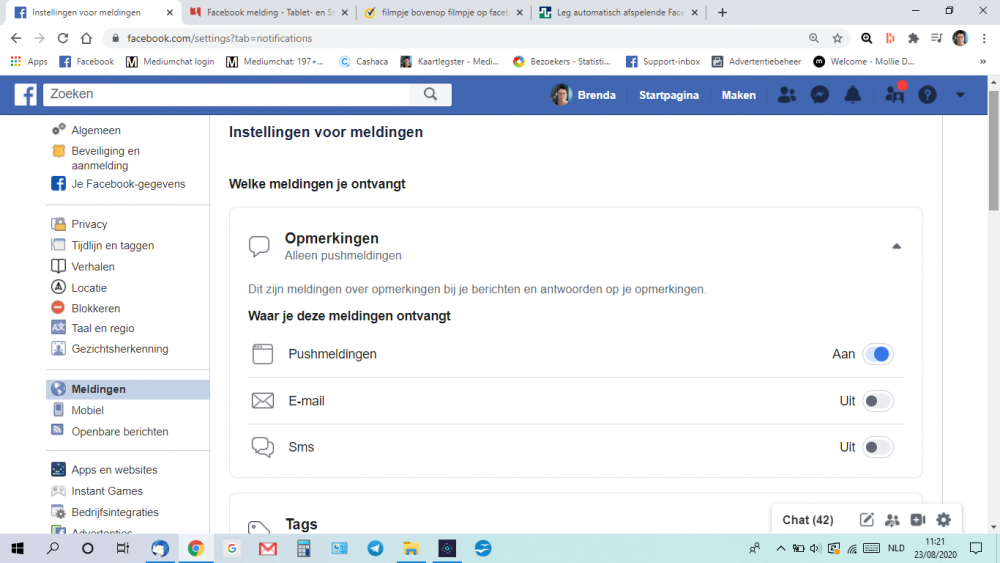Click new message compose icon in chat bar
This screenshot has width=1000, height=563.
867,520
